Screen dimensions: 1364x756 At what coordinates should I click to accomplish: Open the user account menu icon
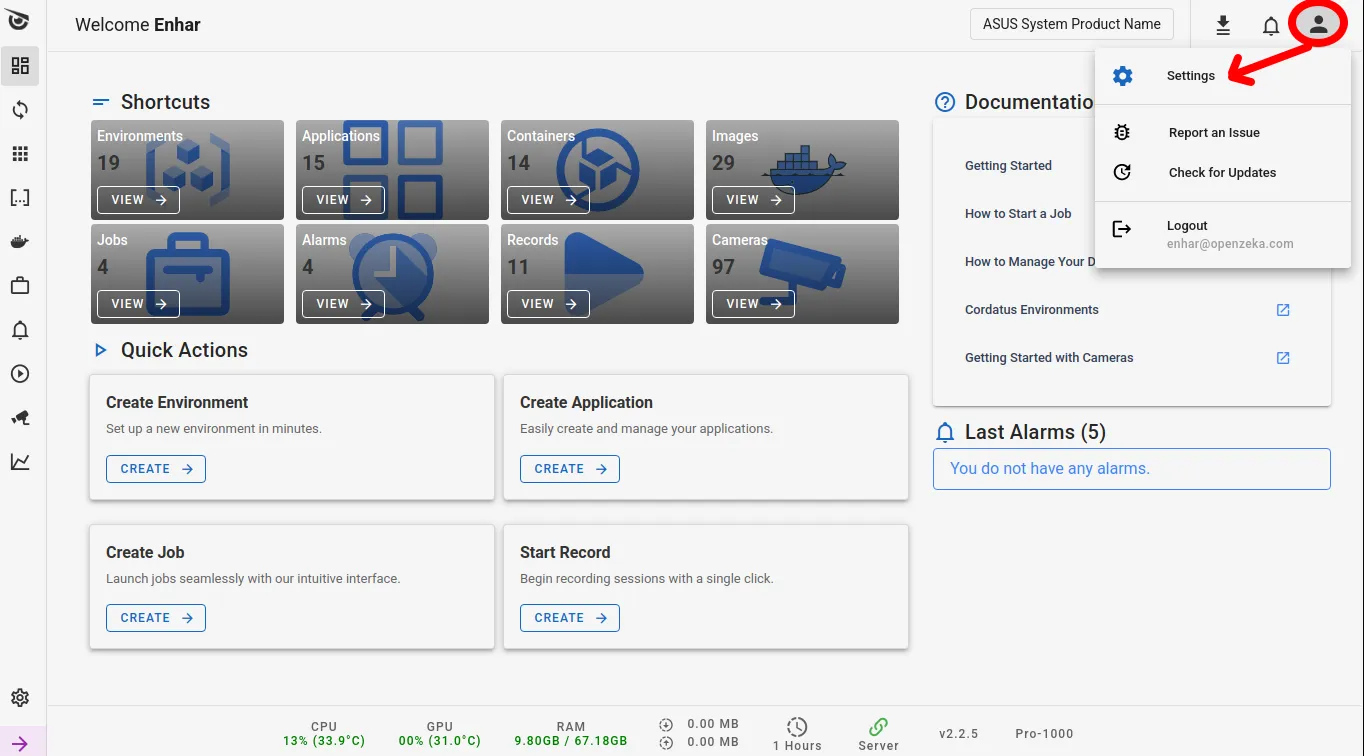pos(1318,25)
